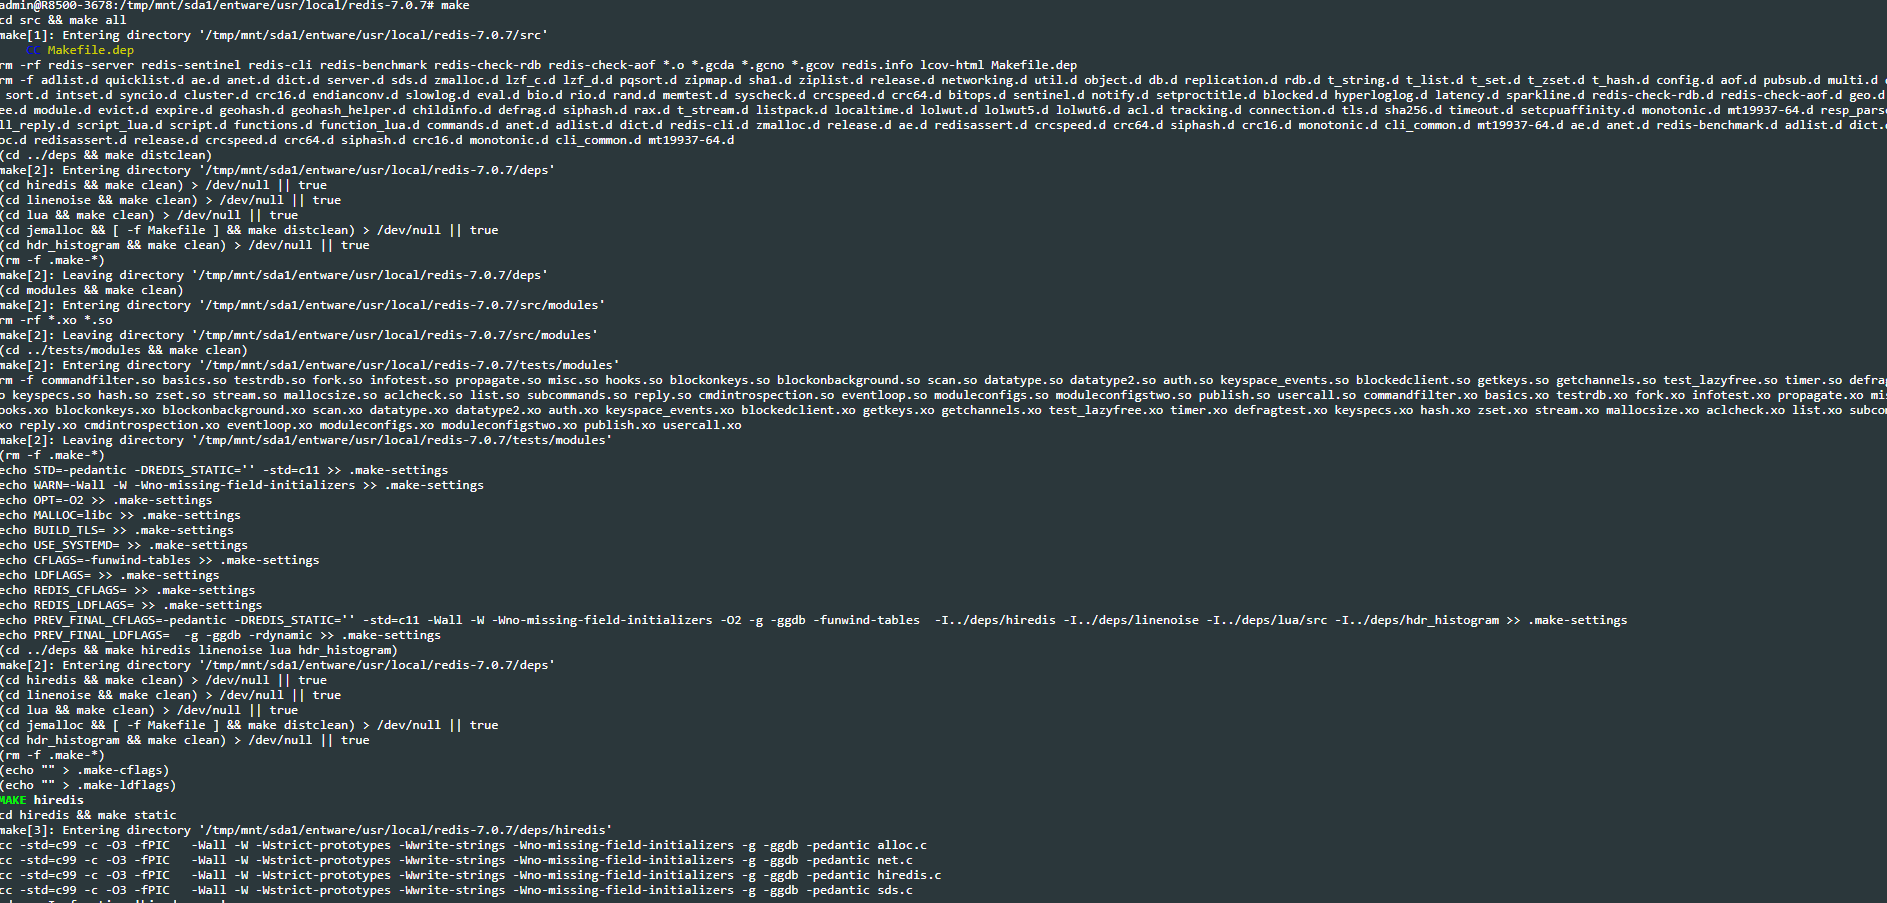The width and height of the screenshot is (1887, 903).
Task: Click the 'cd hiredis && make static' line
Action: click(88, 815)
